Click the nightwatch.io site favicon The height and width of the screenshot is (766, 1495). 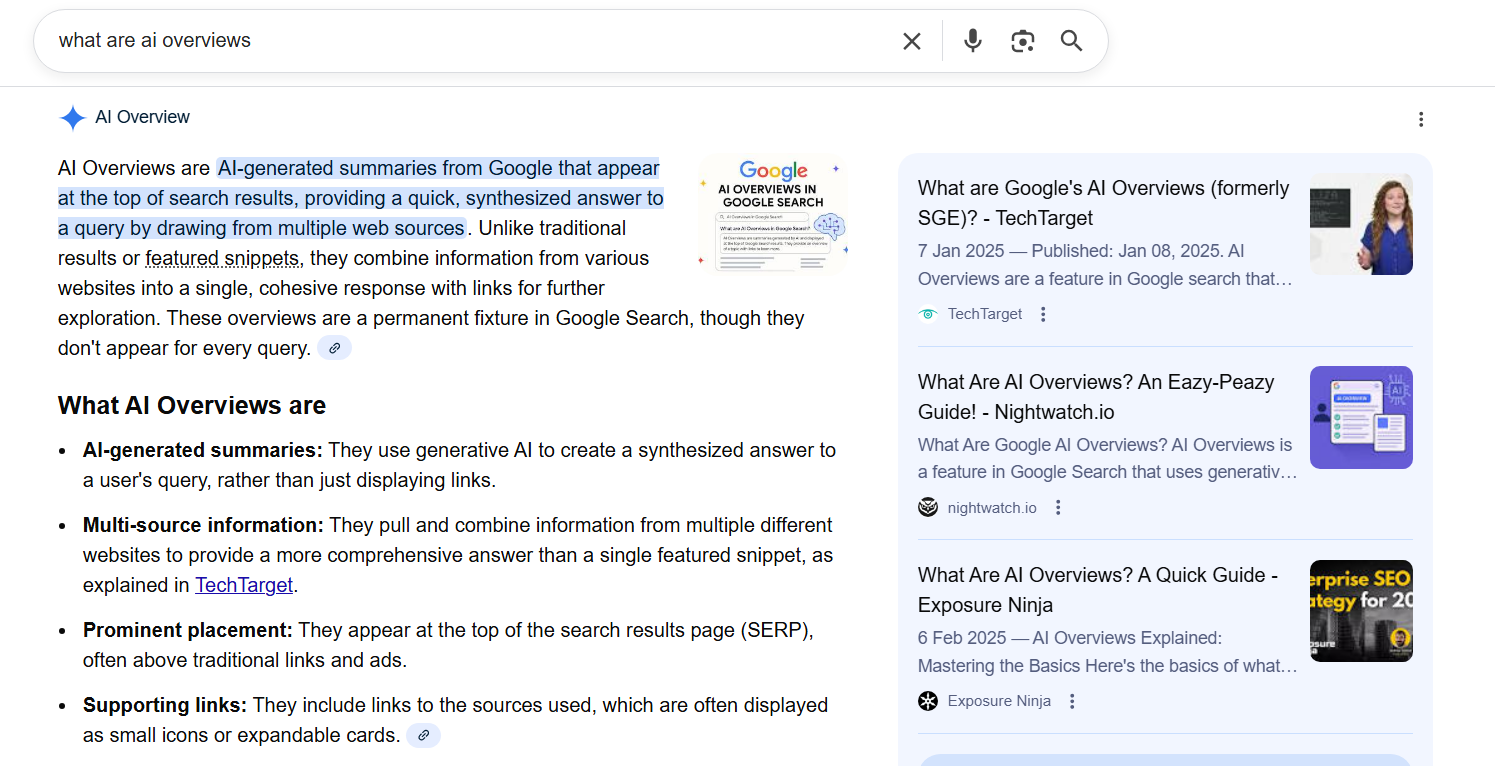point(928,507)
